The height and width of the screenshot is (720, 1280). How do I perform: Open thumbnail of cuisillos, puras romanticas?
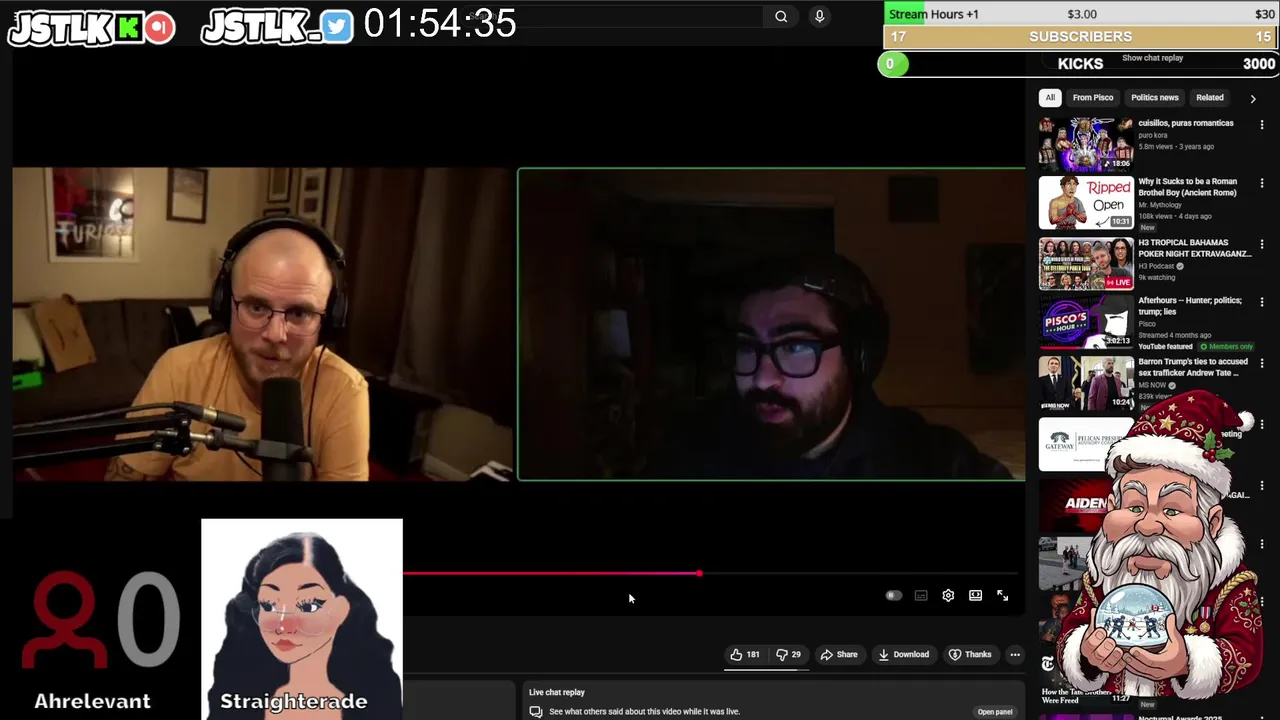click(x=1086, y=144)
